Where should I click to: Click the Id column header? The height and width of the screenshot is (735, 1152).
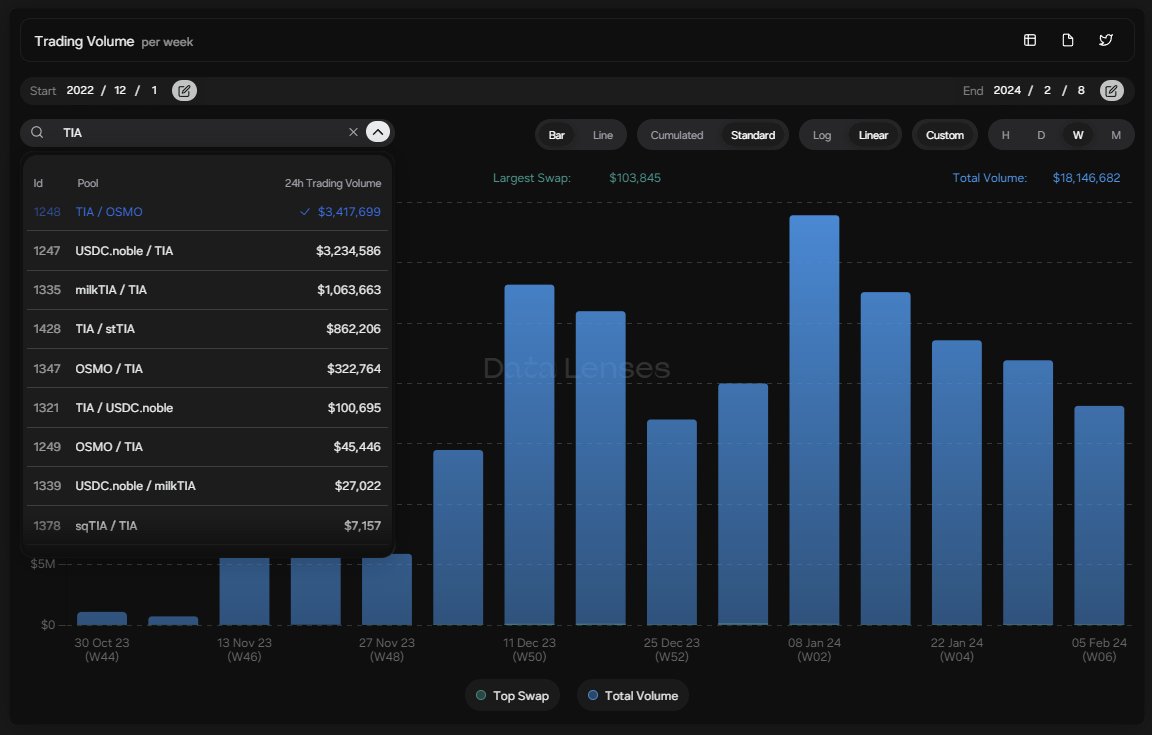click(x=38, y=183)
